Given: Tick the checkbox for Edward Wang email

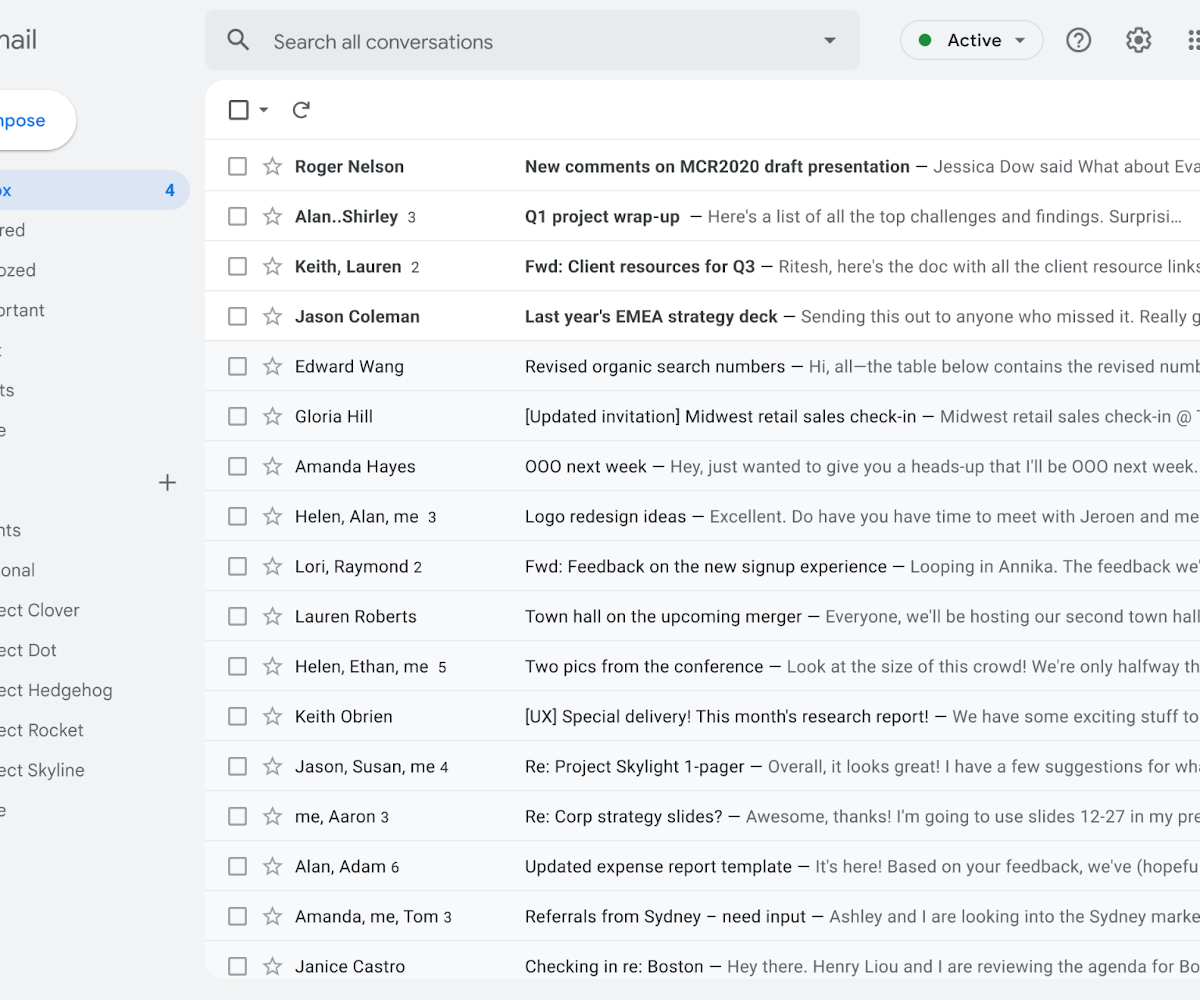Looking at the screenshot, I should tap(237, 367).
